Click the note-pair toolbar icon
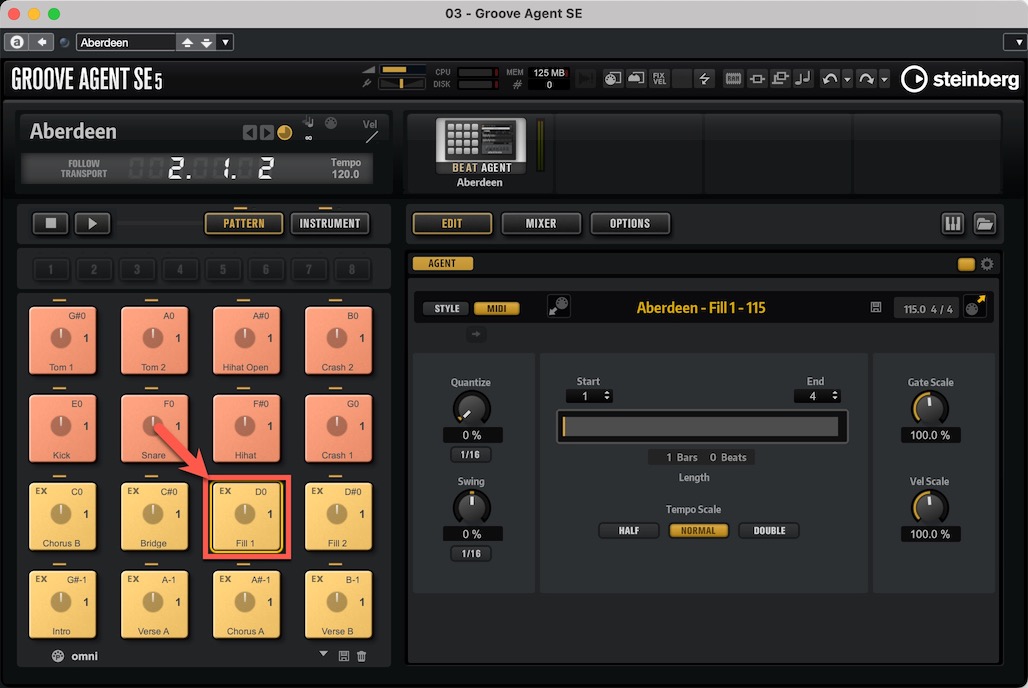 coord(802,79)
